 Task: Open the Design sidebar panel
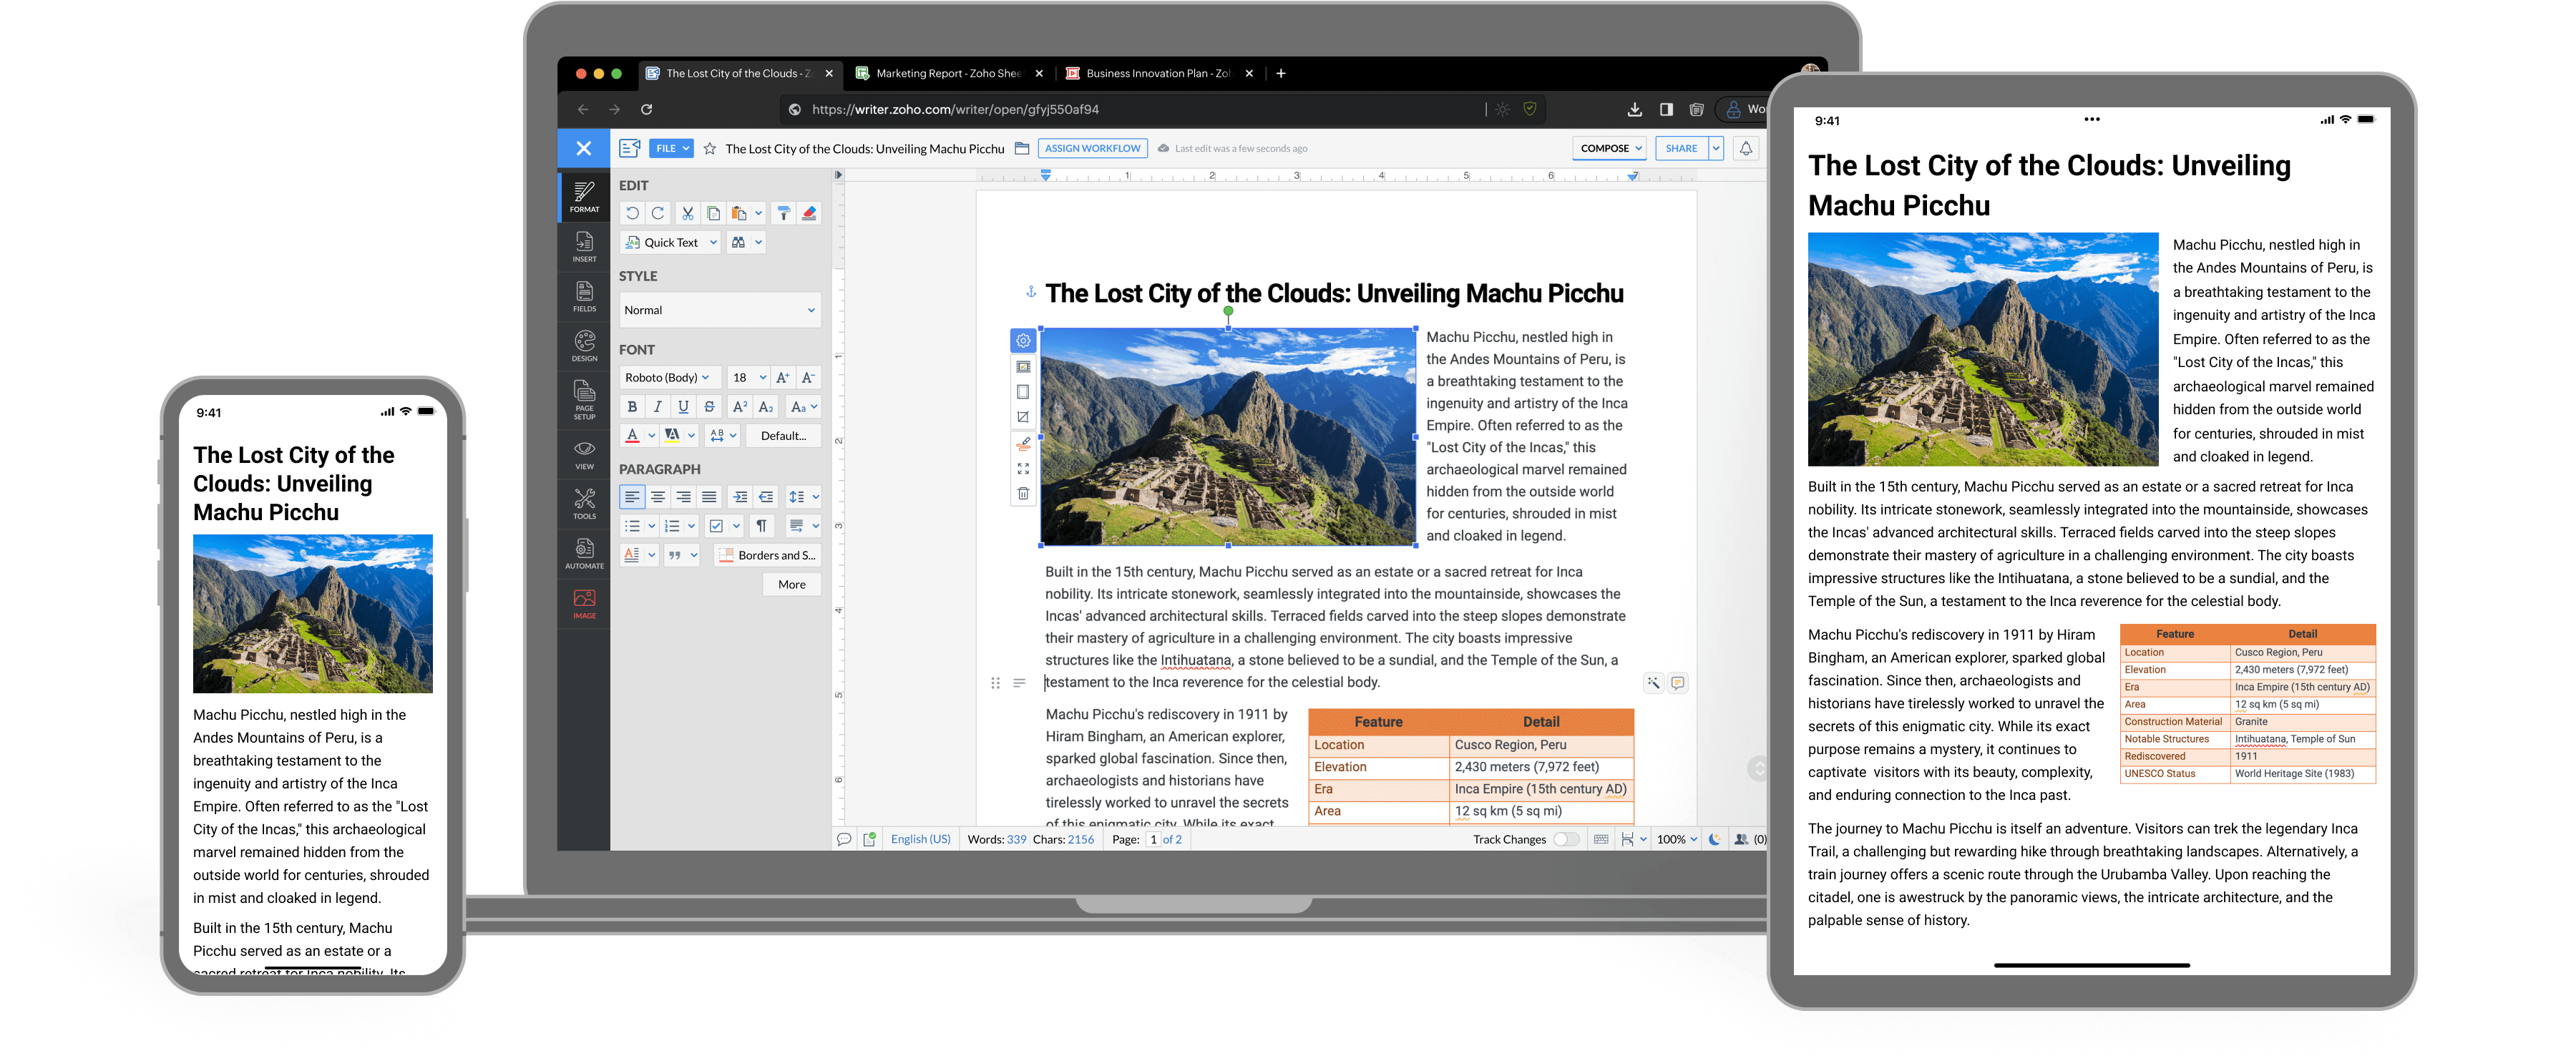click(x=584, y=346)
